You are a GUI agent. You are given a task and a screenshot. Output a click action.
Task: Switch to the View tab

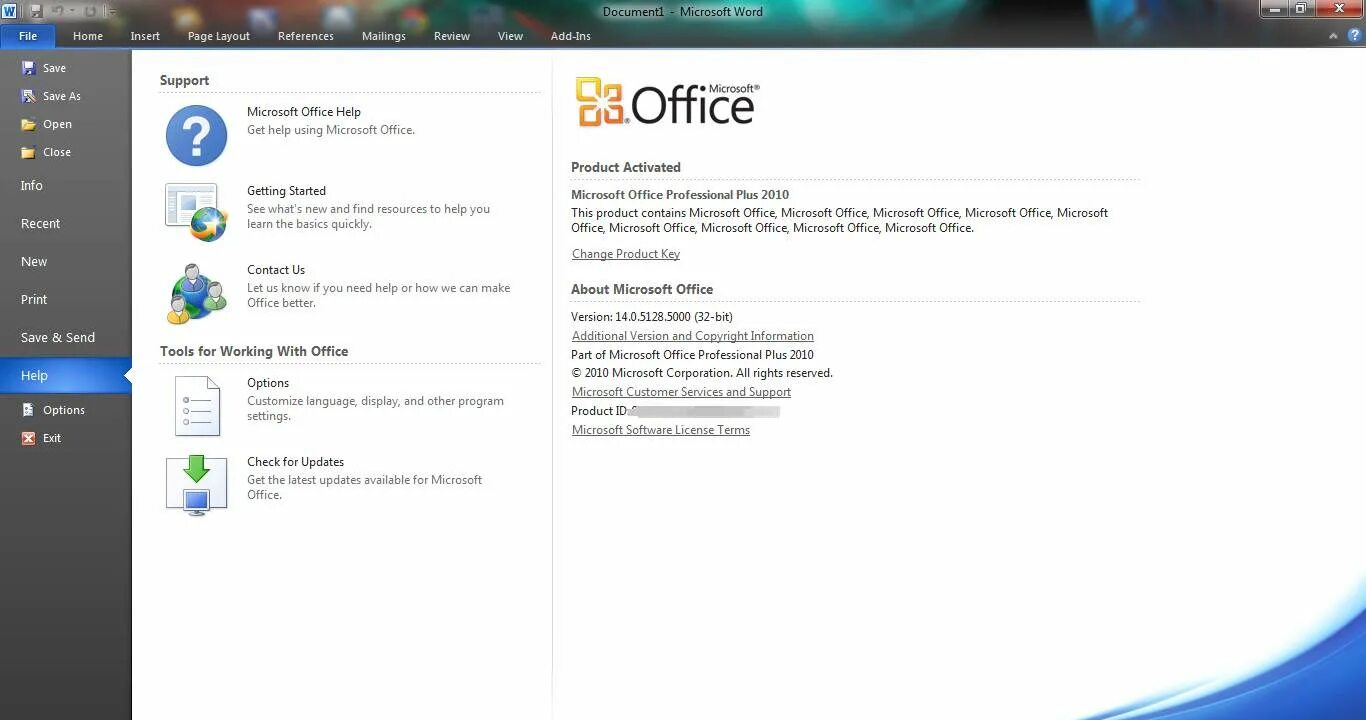pyautogui.click(x=511, y=36)
